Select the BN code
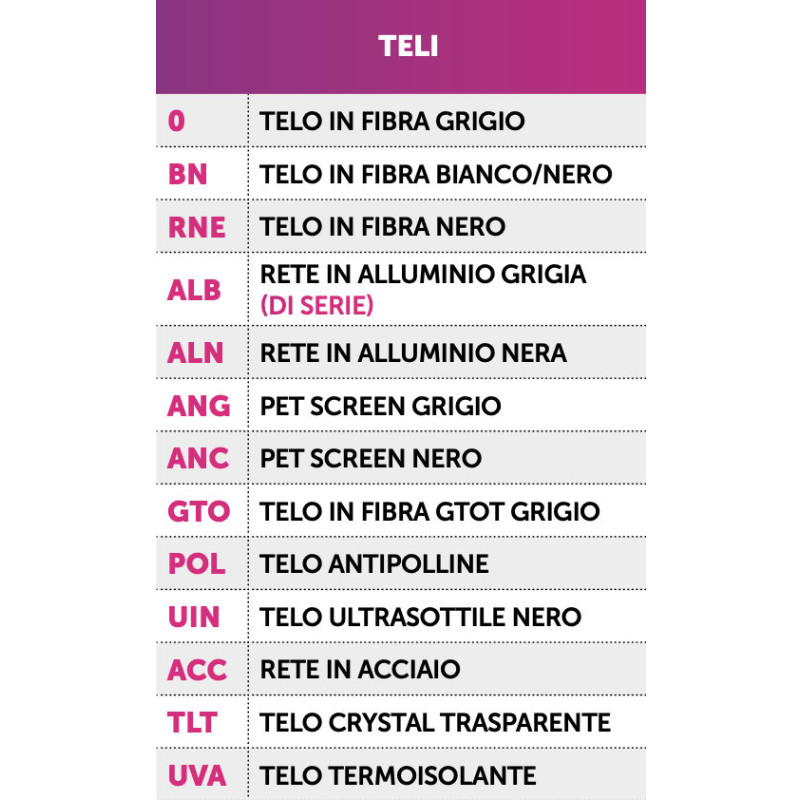 [x=188, y=174]
